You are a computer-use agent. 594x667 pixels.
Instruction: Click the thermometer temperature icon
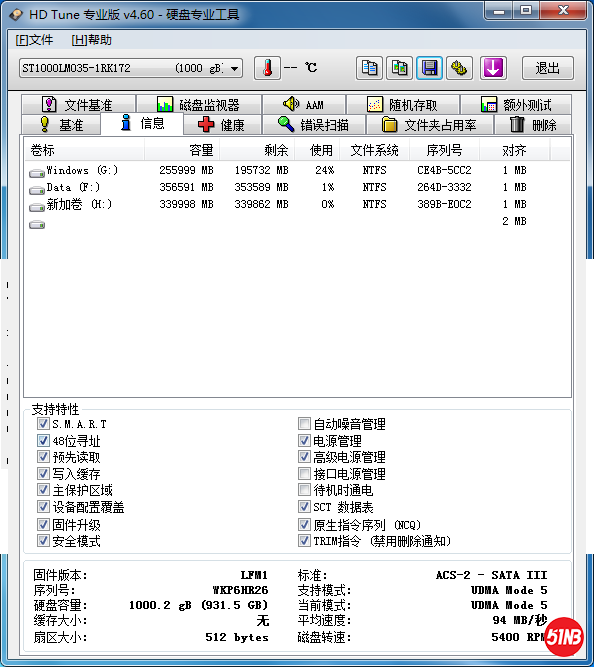pyautogui.click(x=267, y=68)
